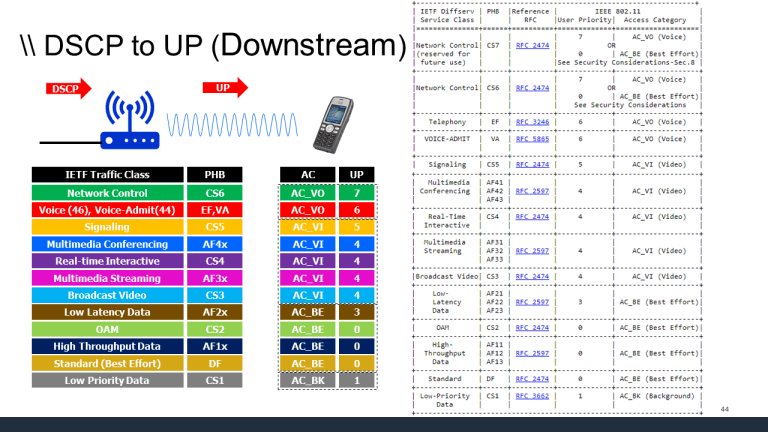
Task: Click the yellow AC_VI cell
Action: tap(308, 227)
